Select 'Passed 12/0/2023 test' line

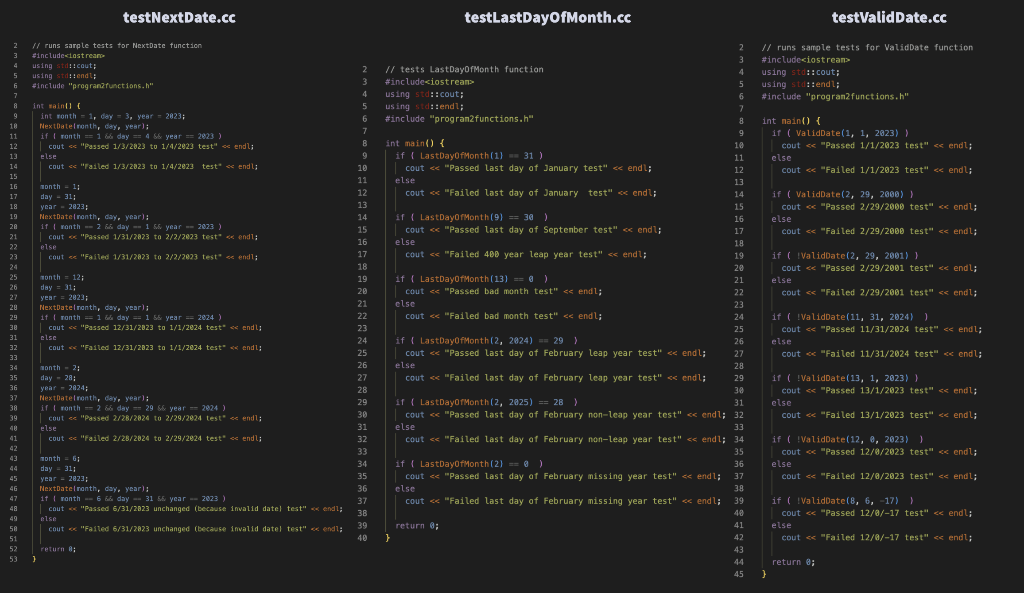pos(879,452)
